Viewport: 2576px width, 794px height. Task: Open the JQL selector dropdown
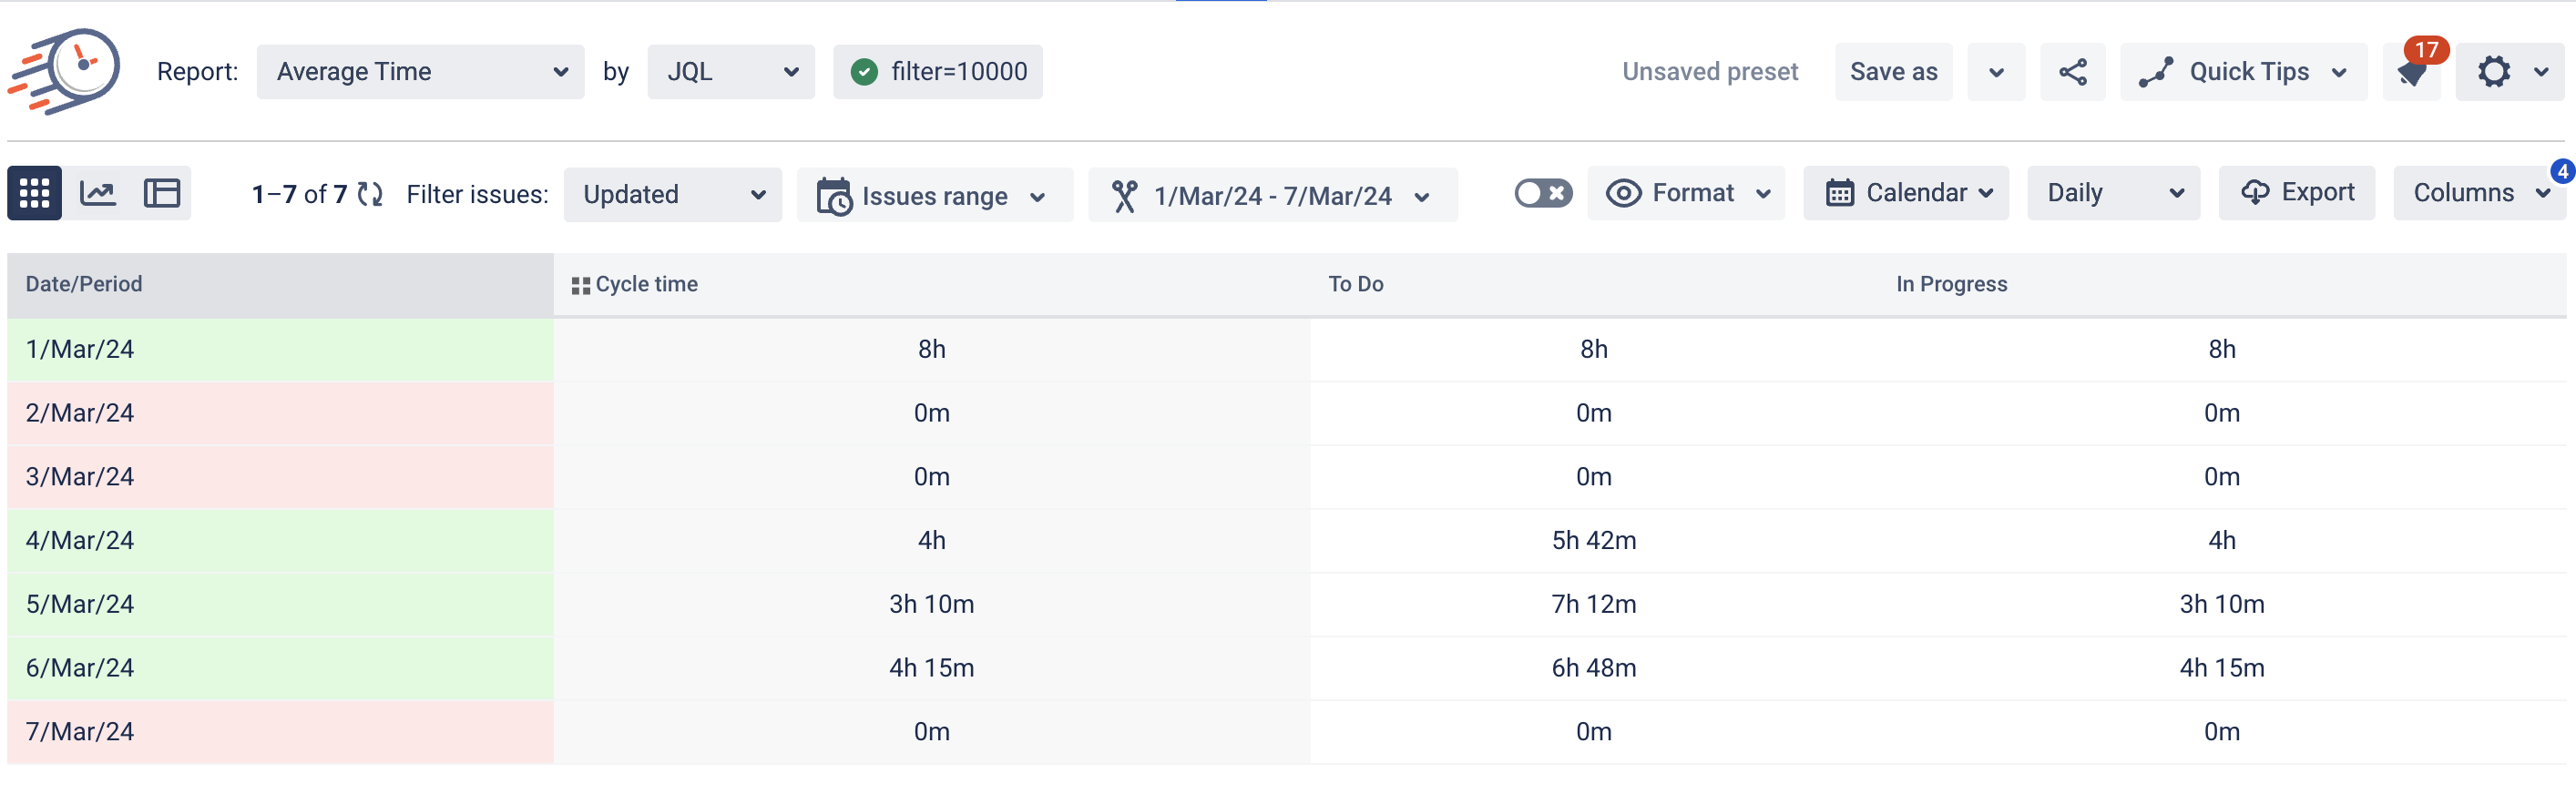coord(731,72)
